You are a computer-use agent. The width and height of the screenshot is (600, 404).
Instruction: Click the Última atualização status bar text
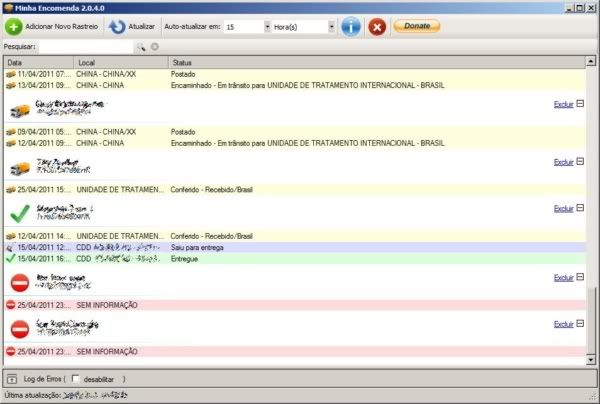tap(66, 395)
